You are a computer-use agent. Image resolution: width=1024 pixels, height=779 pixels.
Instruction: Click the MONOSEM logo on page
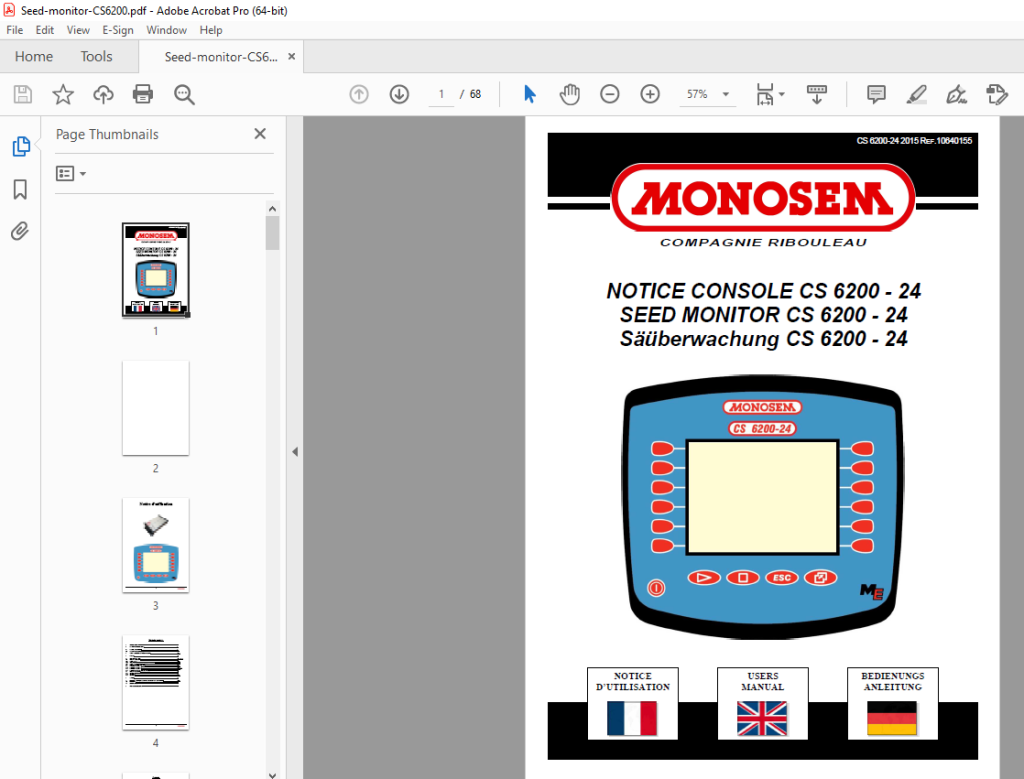tap(763, 198)
